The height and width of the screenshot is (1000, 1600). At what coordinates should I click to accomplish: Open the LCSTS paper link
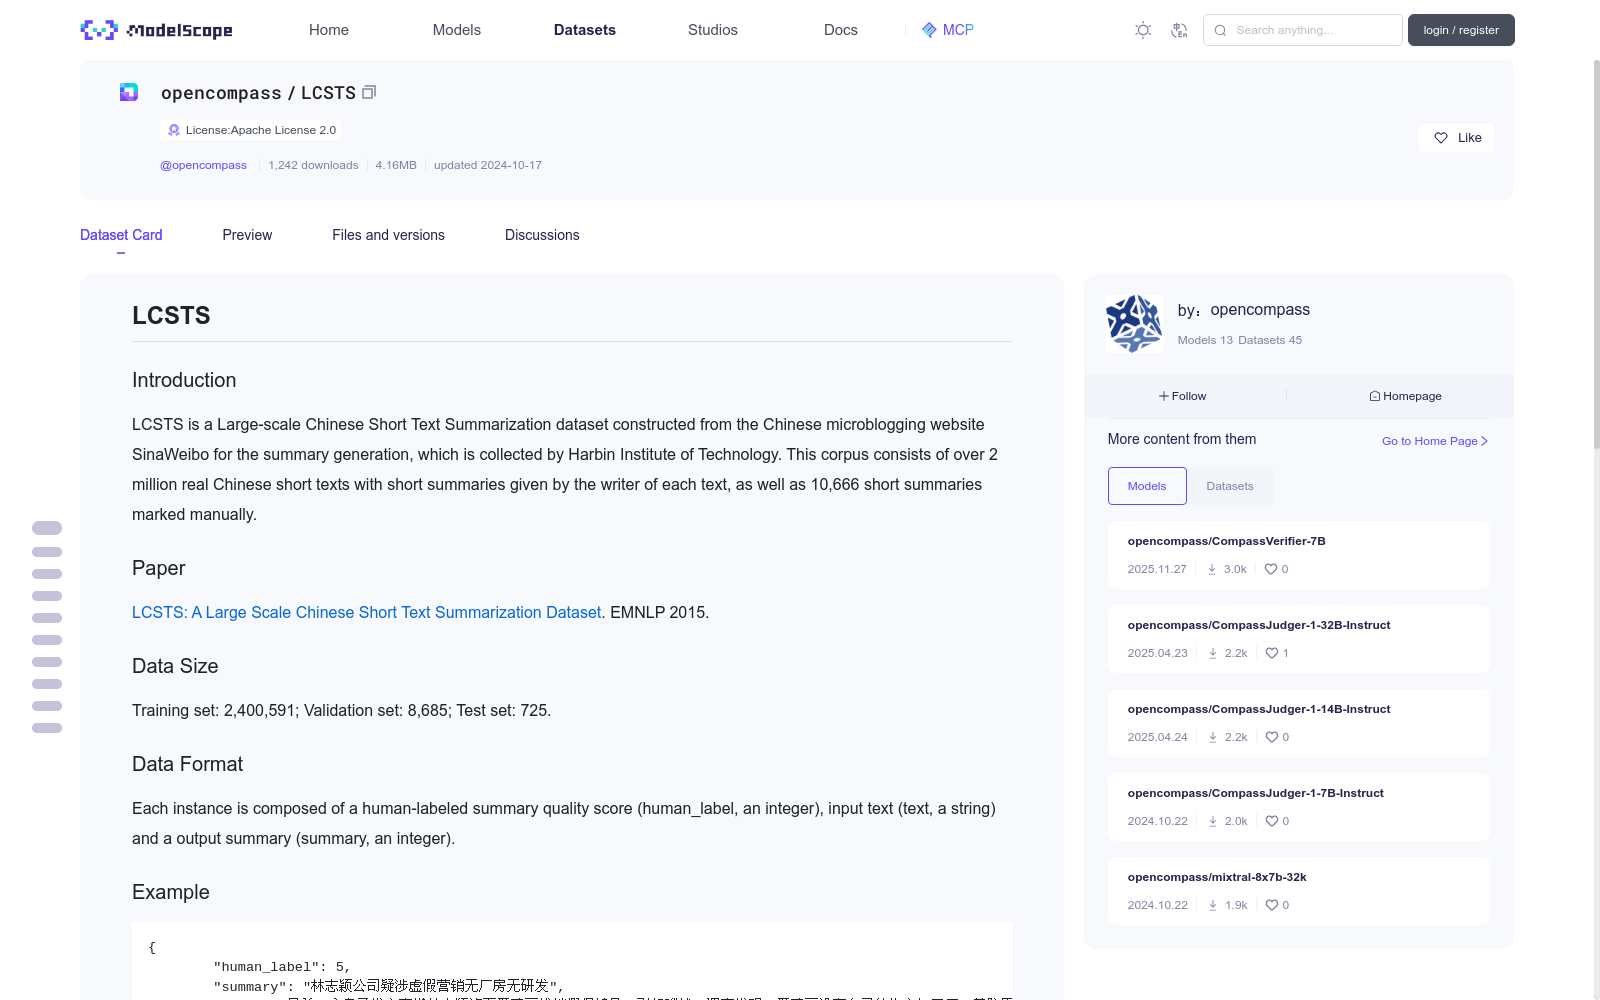point(367,612)
